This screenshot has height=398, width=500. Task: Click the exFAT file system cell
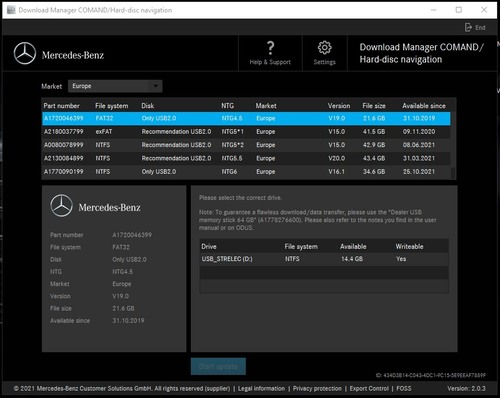(x=104, y=132)
